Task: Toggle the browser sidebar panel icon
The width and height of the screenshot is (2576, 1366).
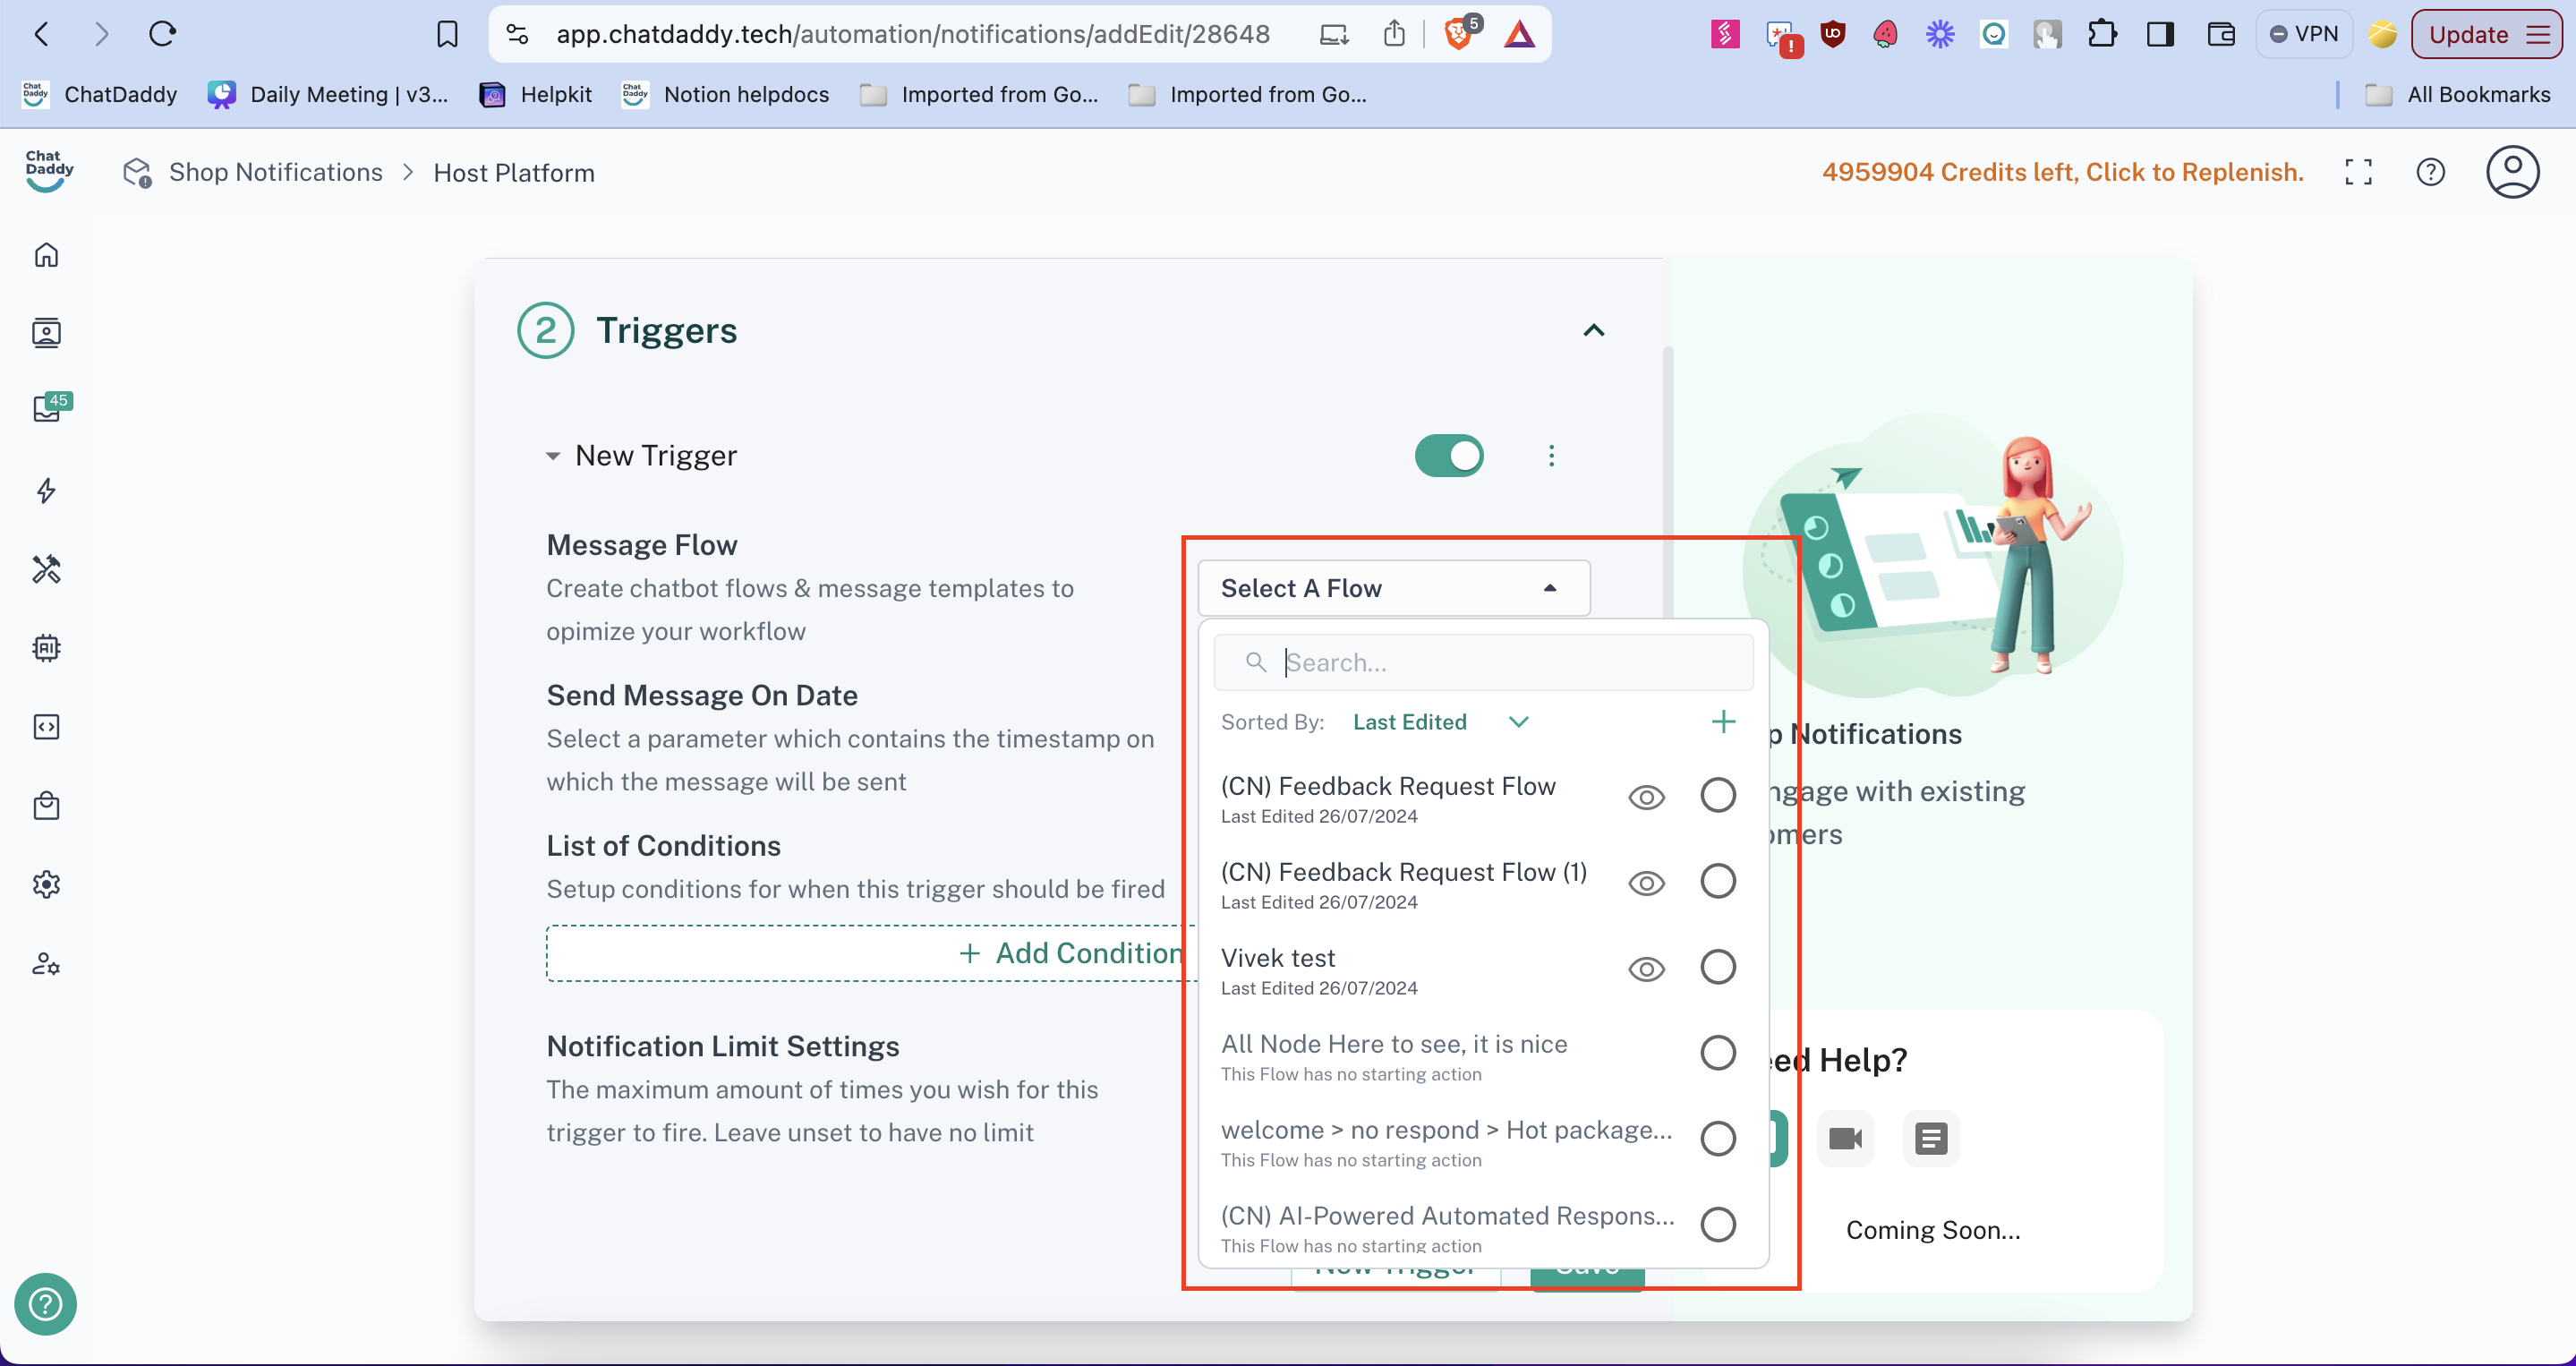Action: (2160, 34)
